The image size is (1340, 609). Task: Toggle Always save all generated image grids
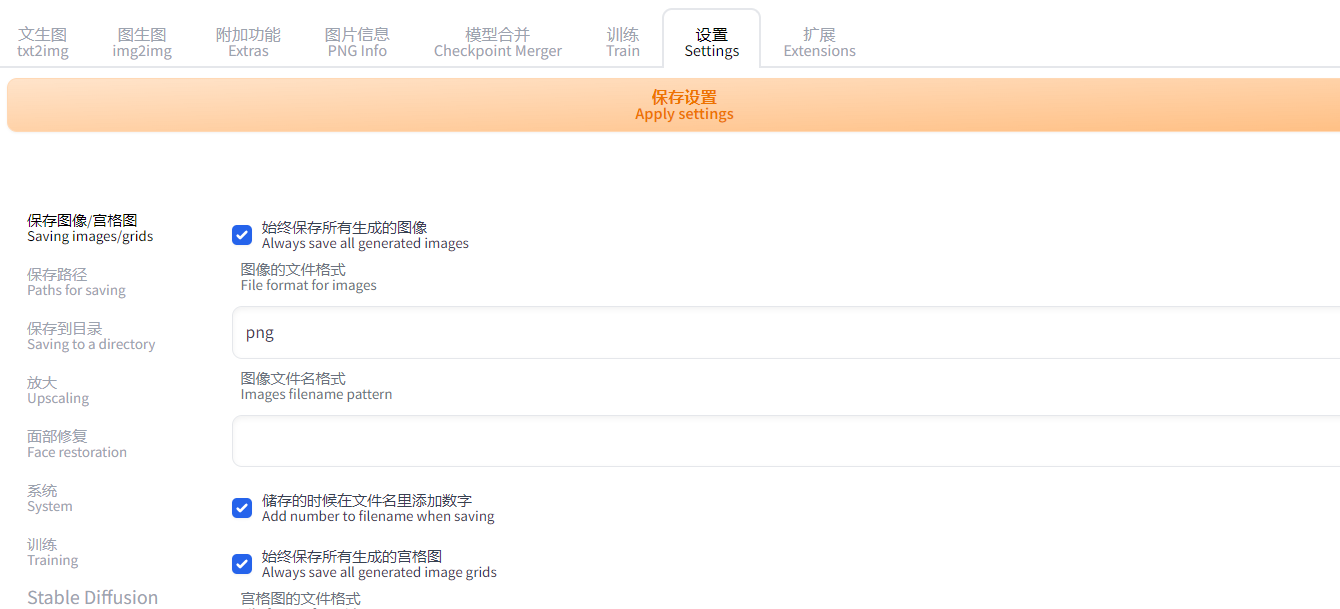pyautogui.click(x=242, y=564)
